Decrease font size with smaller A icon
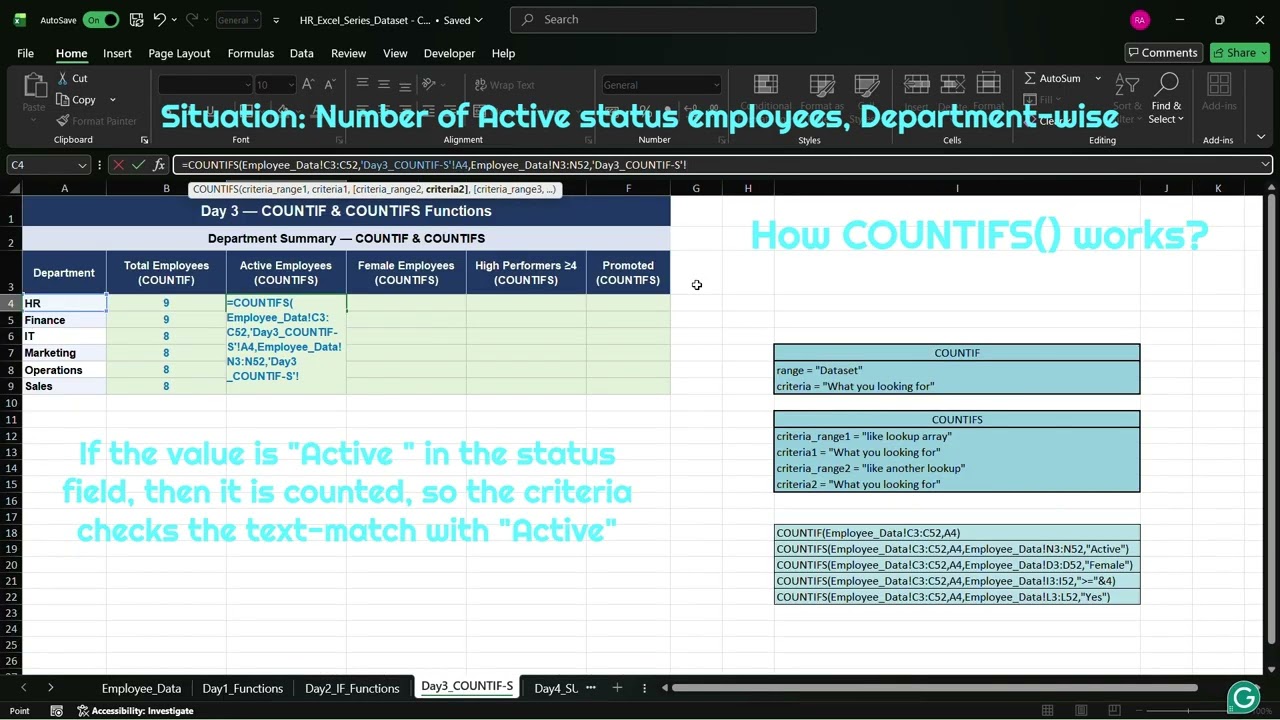The height and width of the screenshot is (720, 1280). (x=330, y=85)
